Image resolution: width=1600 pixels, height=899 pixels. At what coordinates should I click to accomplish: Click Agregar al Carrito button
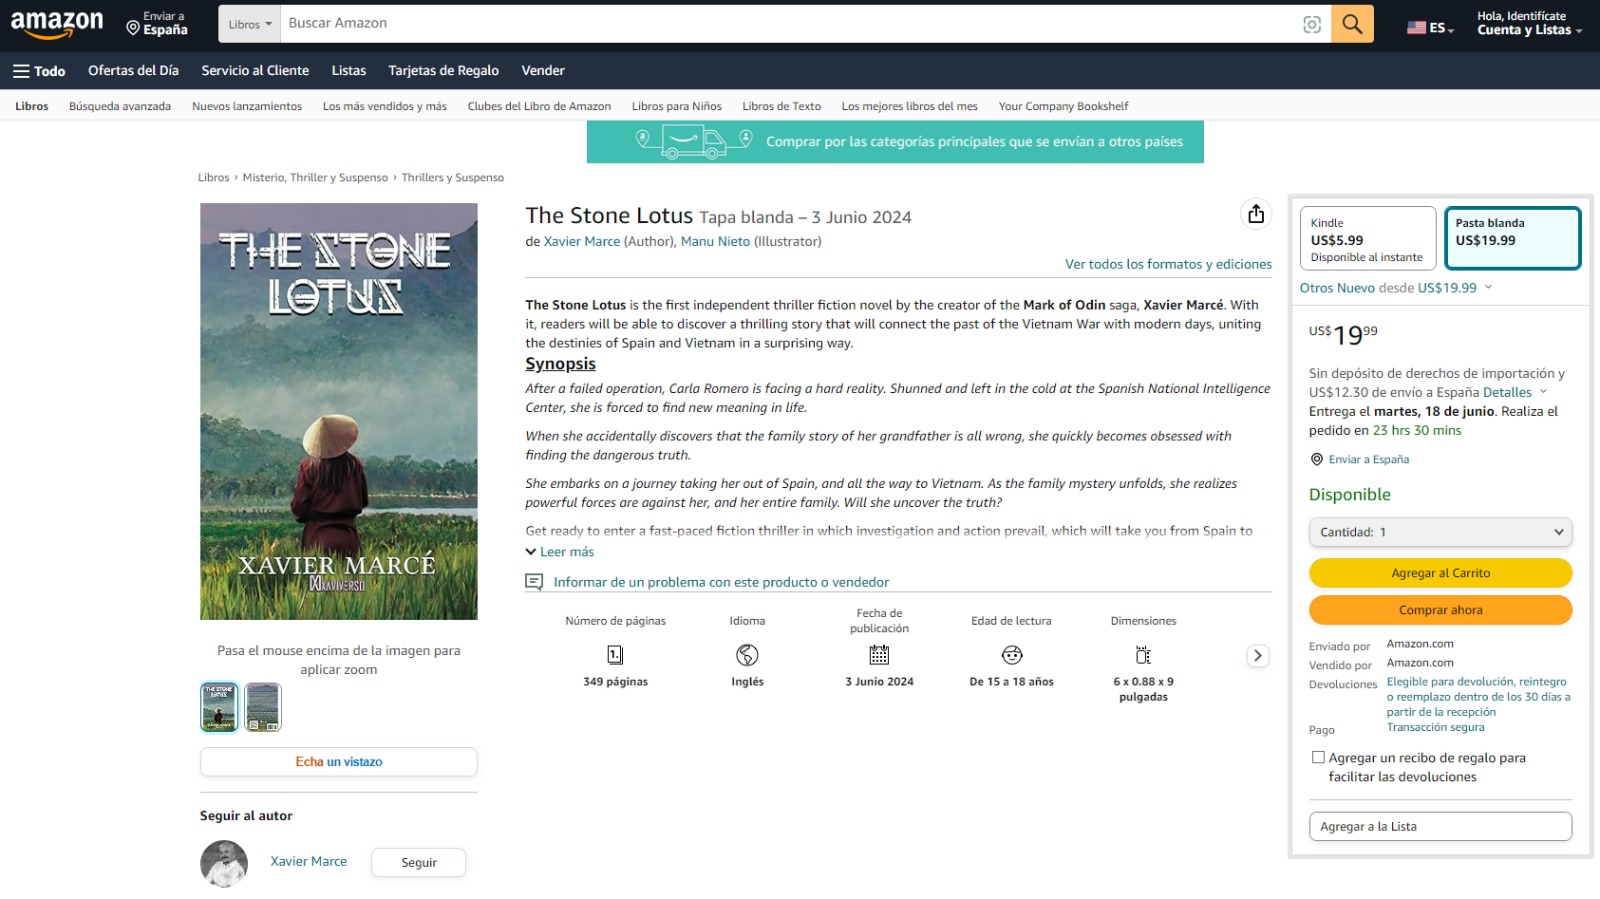click(x=1440, y=573)
